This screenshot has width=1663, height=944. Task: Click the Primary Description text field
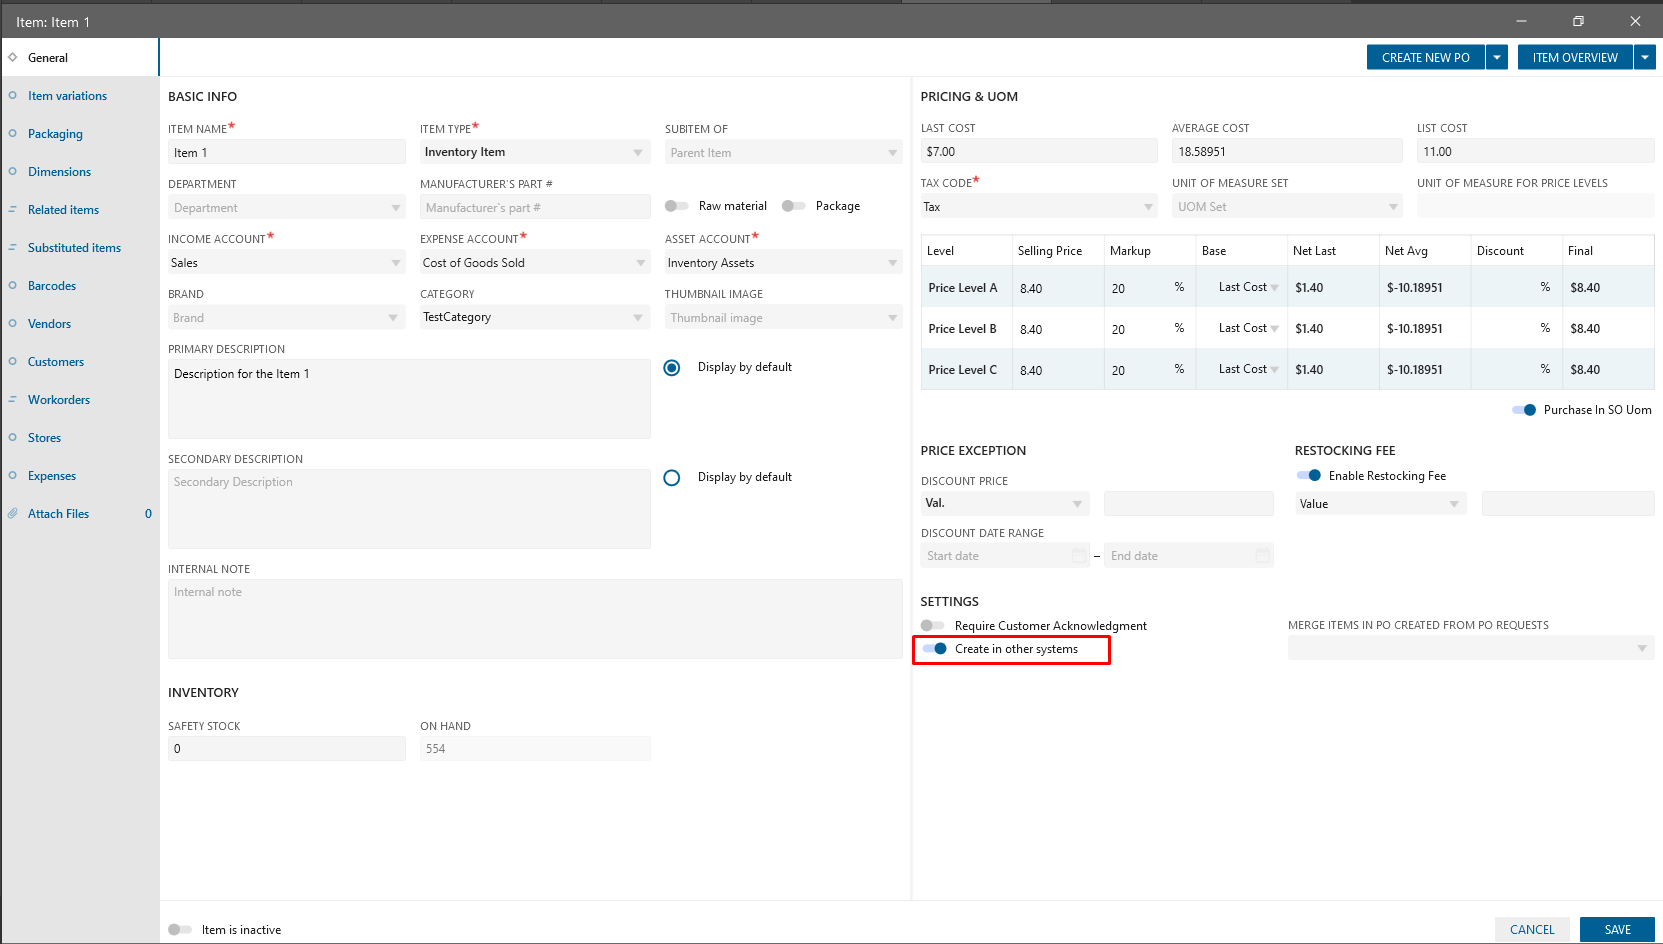pos(409,399)
